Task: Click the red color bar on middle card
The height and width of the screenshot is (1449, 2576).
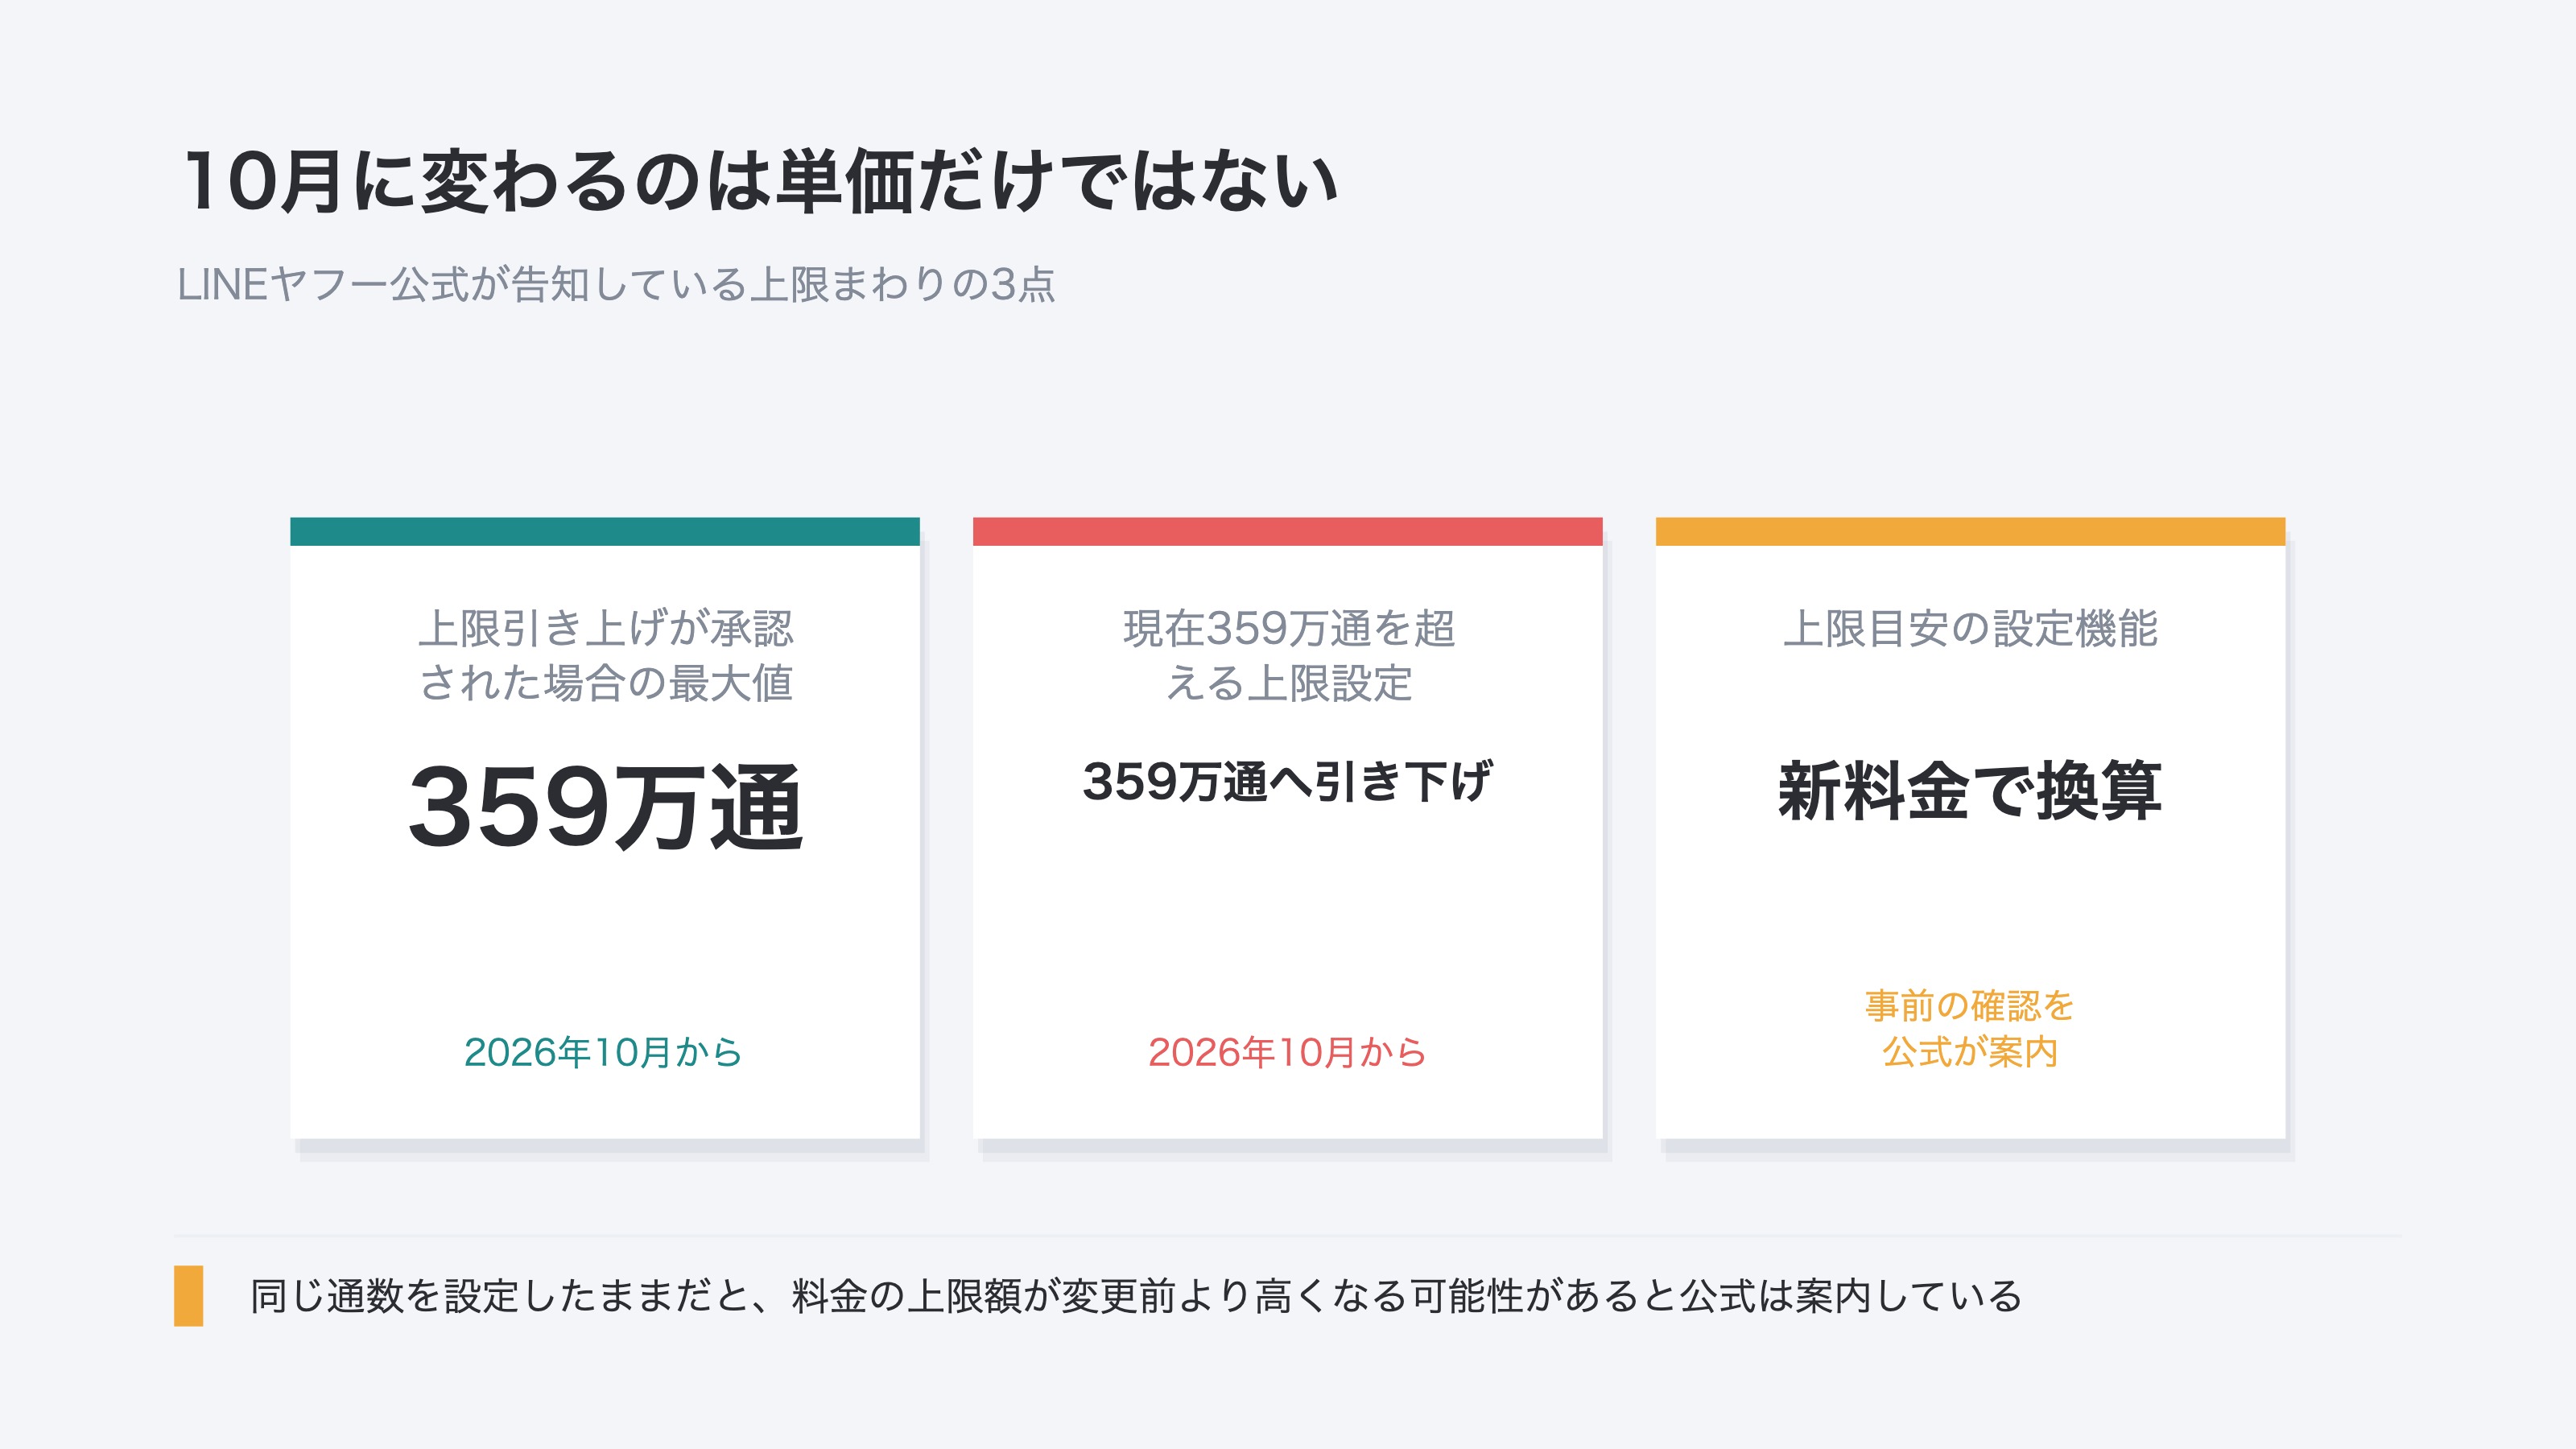Action: (1287, 531)
